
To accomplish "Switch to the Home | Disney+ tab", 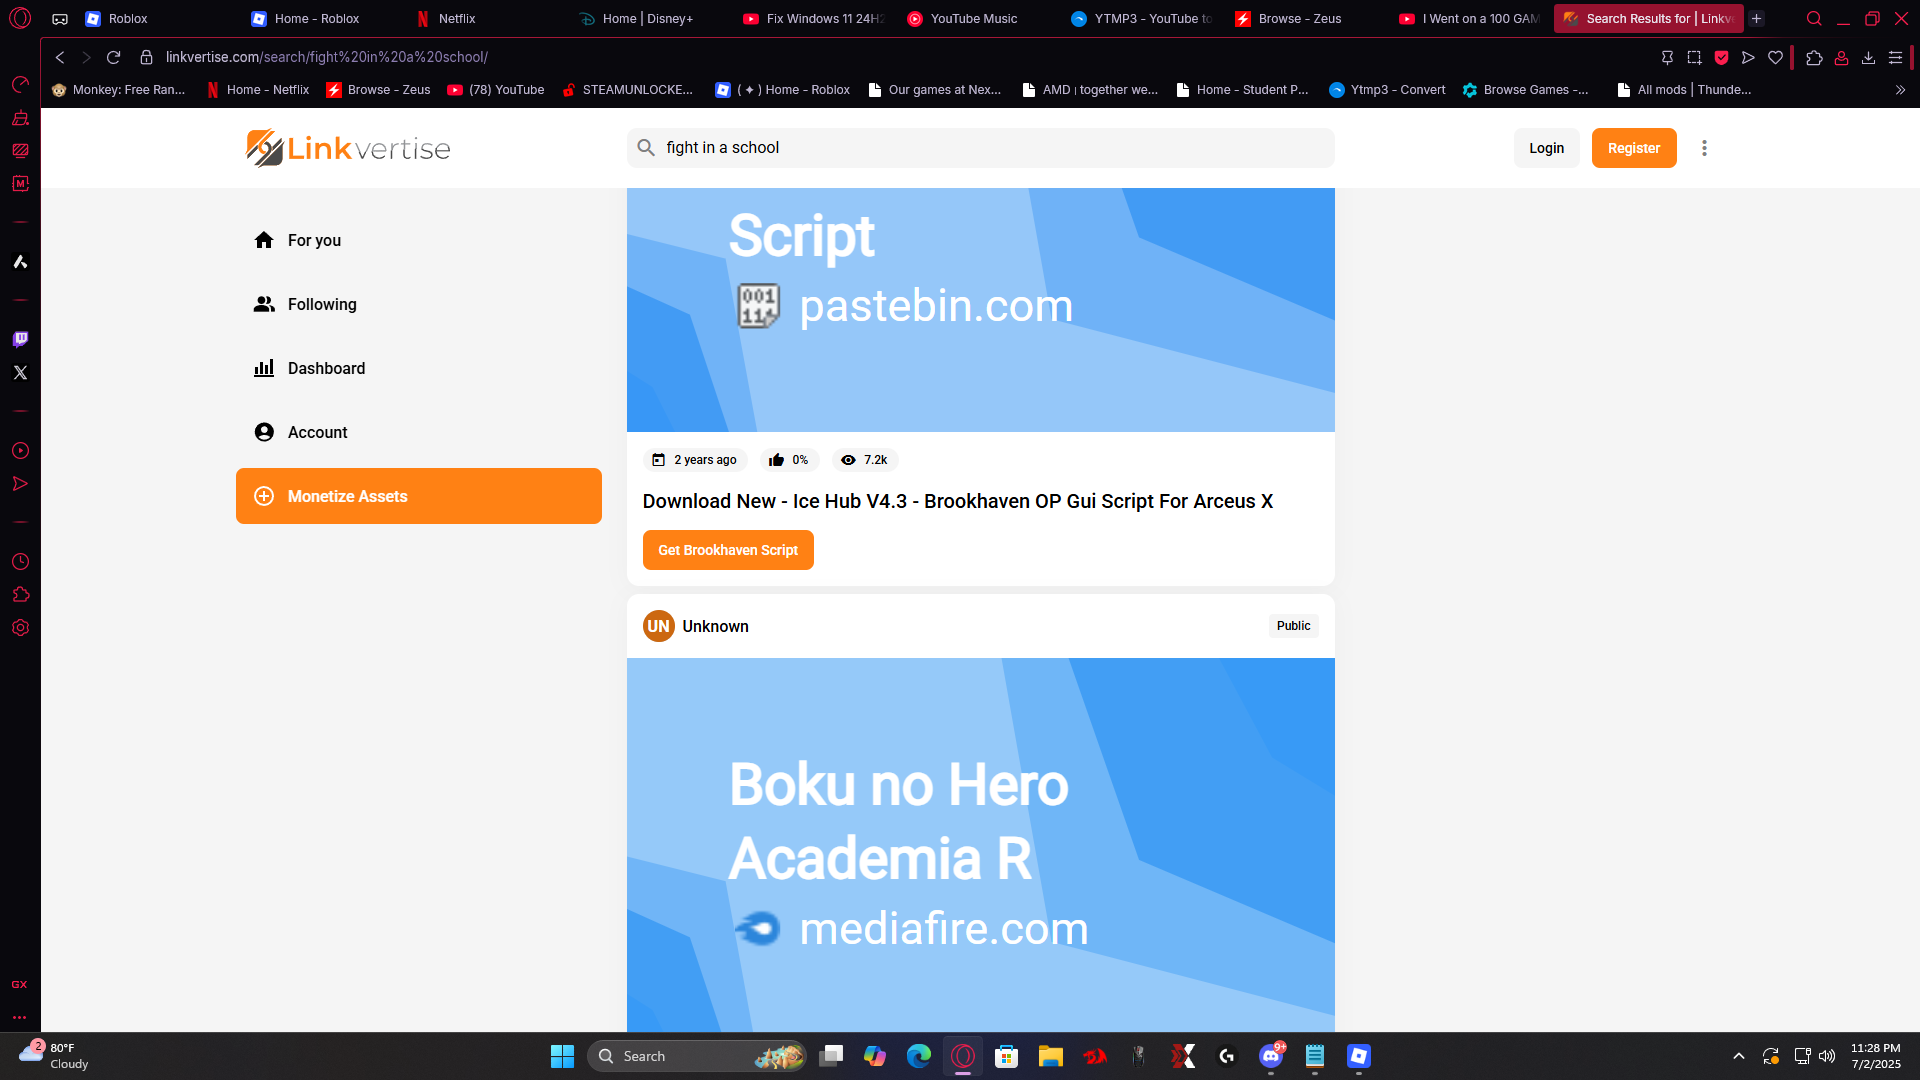I will point(648,18).
